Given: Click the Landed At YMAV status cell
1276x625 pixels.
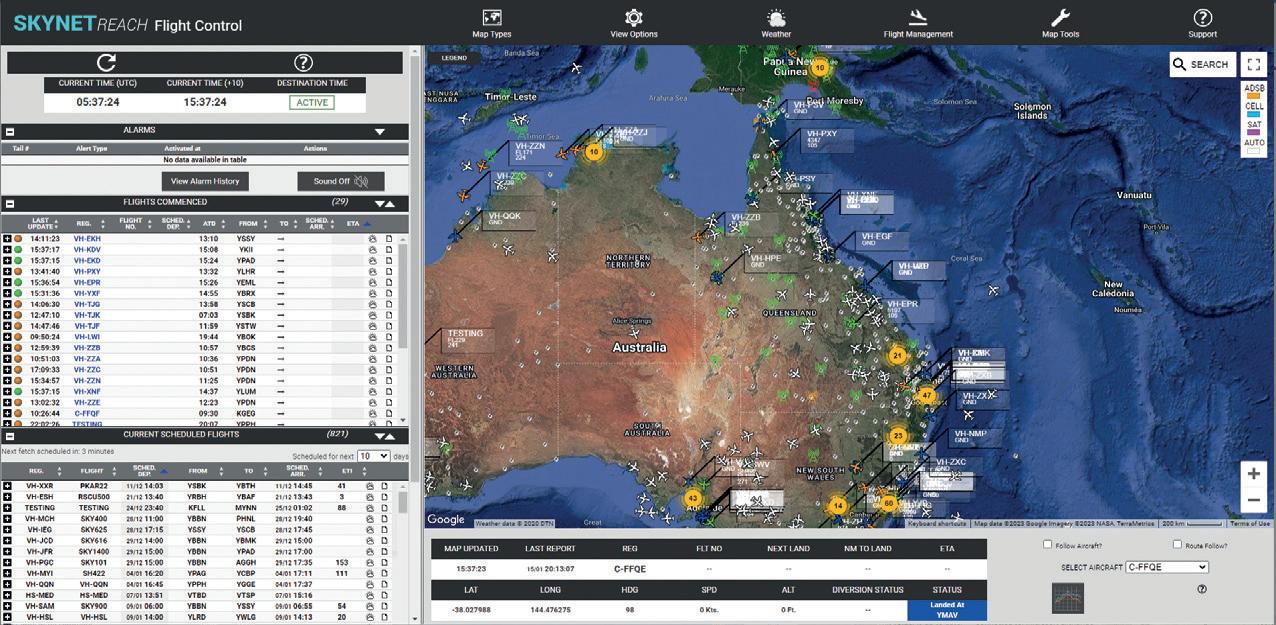Looking at the screenshot, I should tap(946, 612).
